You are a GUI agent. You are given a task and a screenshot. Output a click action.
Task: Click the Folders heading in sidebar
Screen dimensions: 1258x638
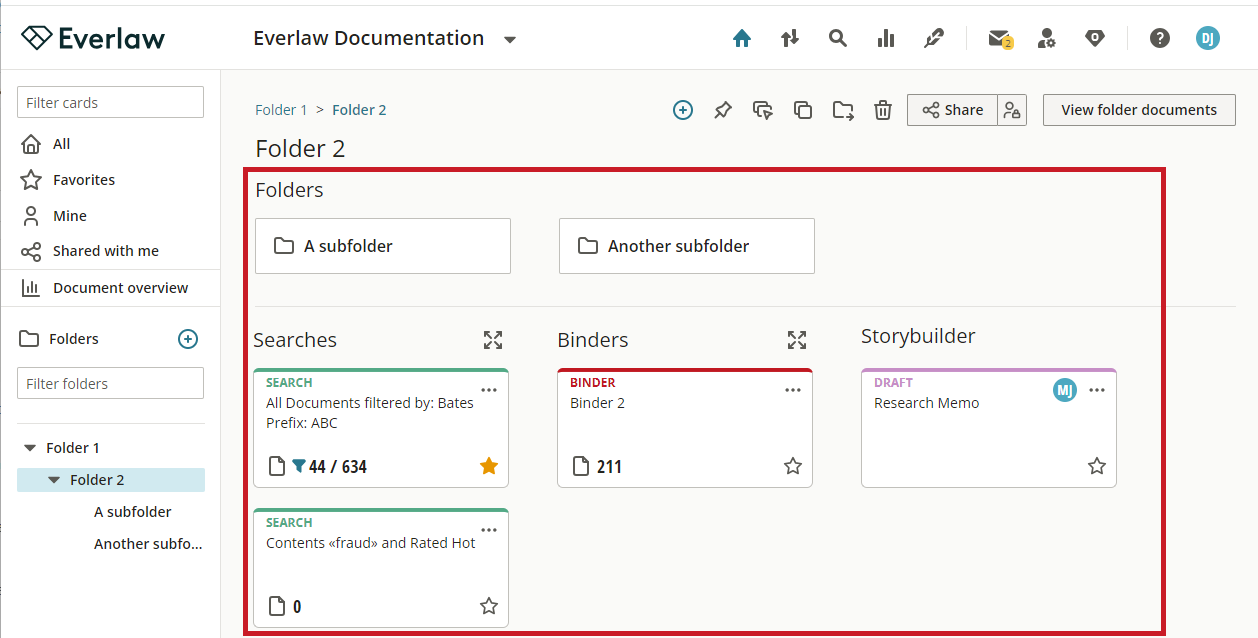pyautogui.click(x=74, y=339)
